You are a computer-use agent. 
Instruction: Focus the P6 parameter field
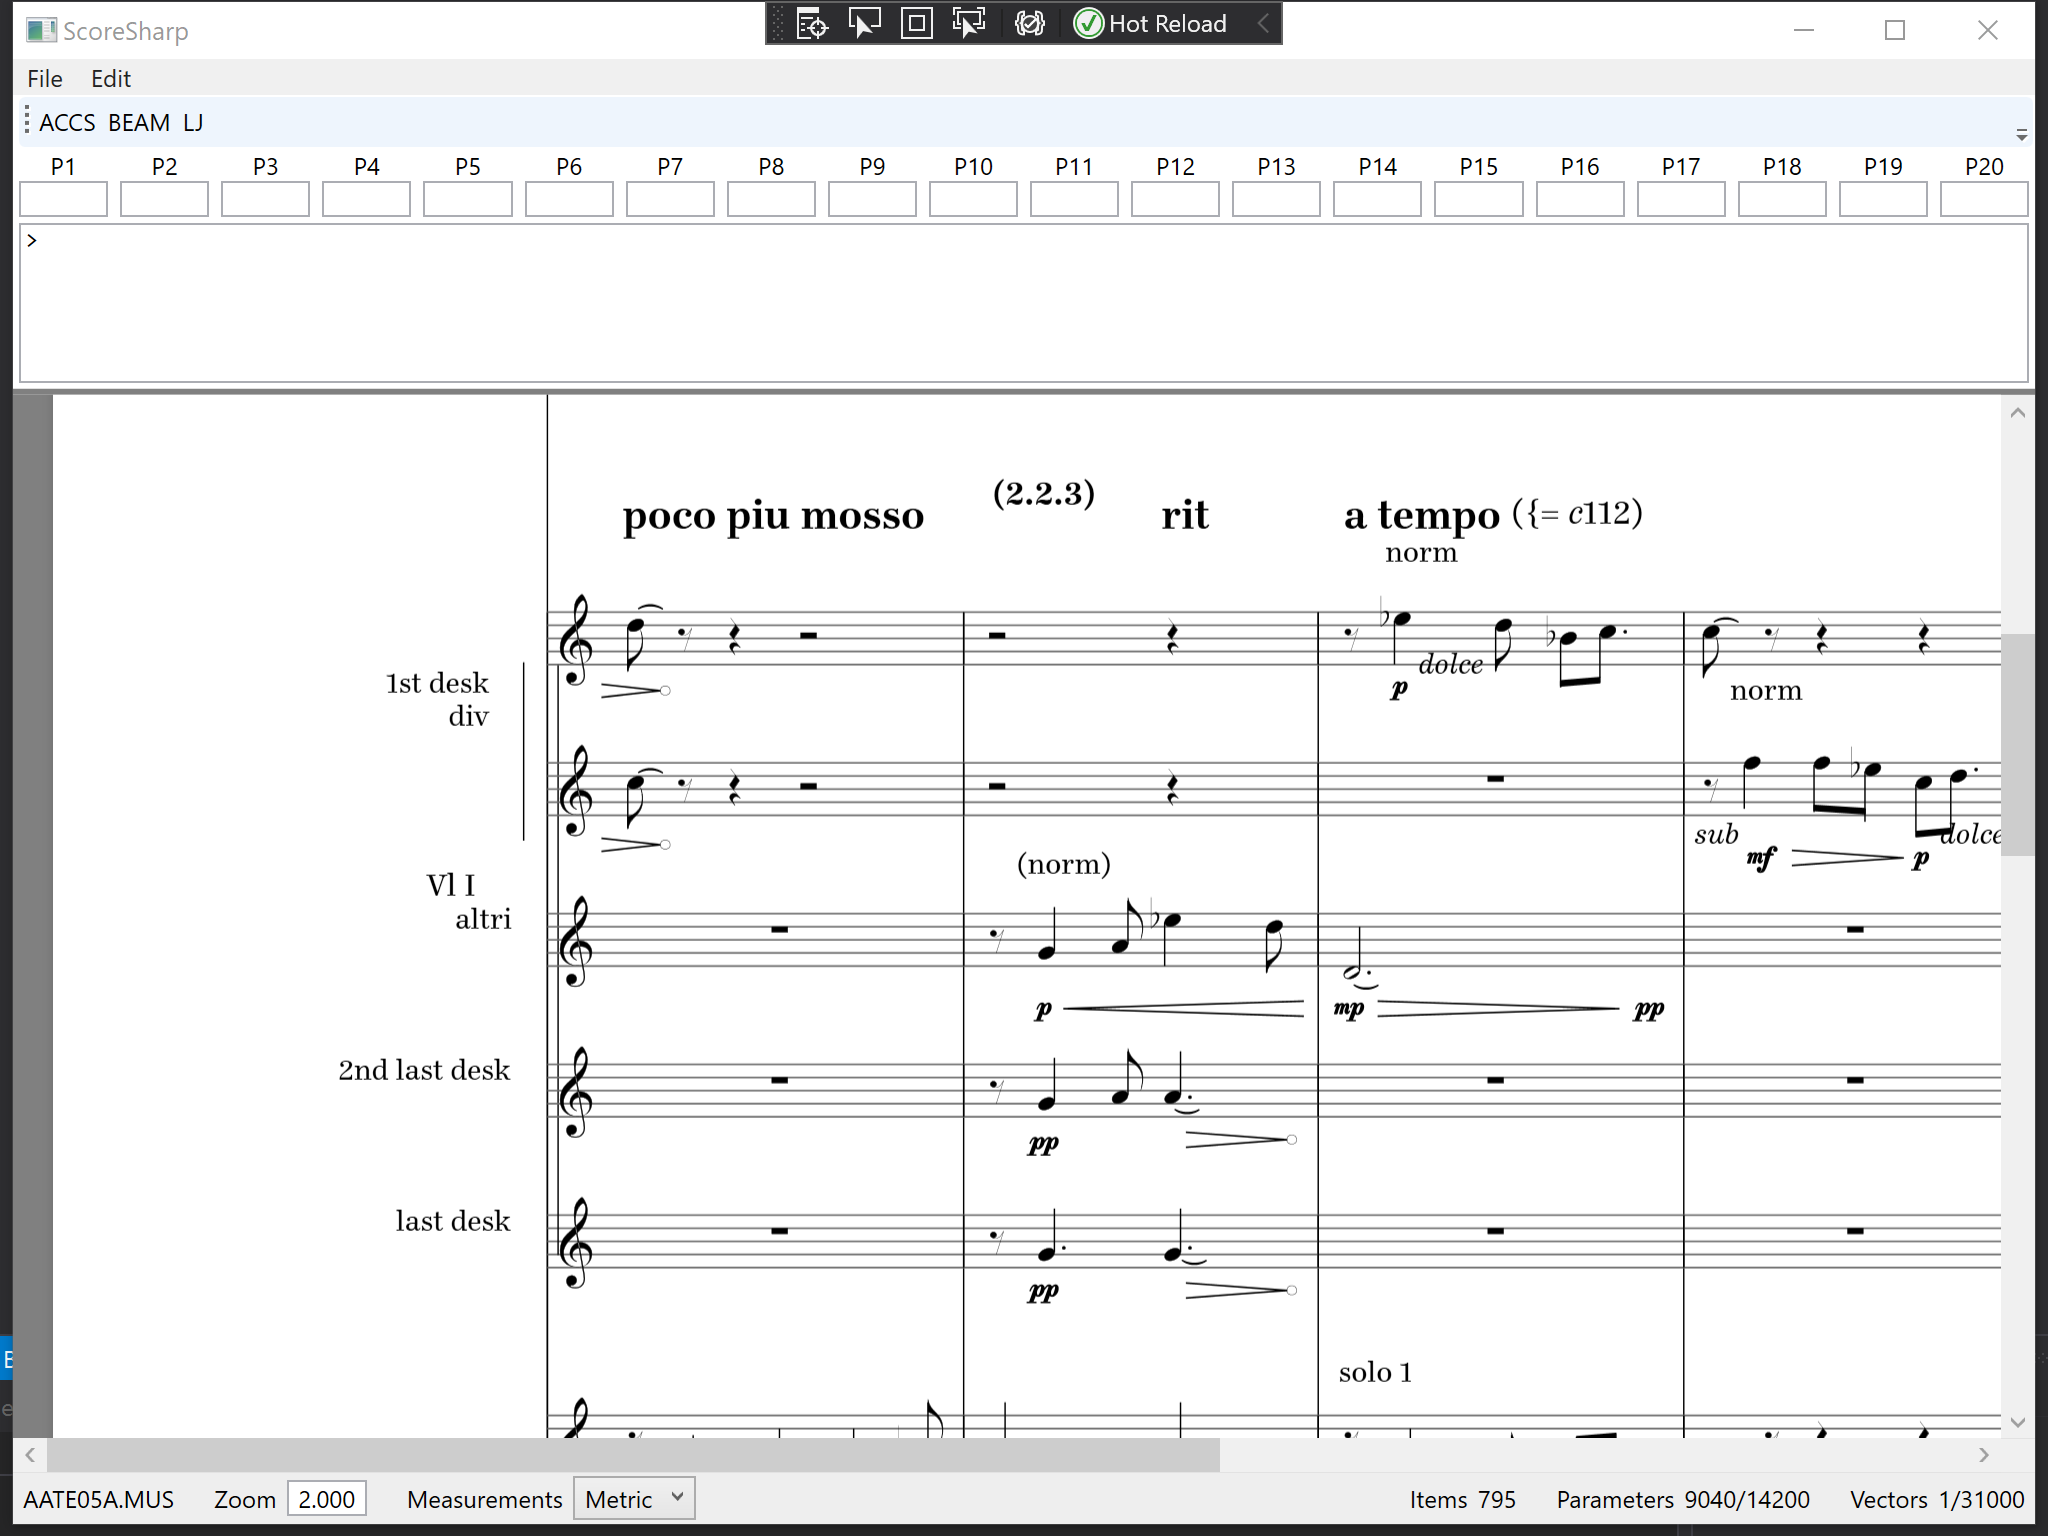click(569, 198)
